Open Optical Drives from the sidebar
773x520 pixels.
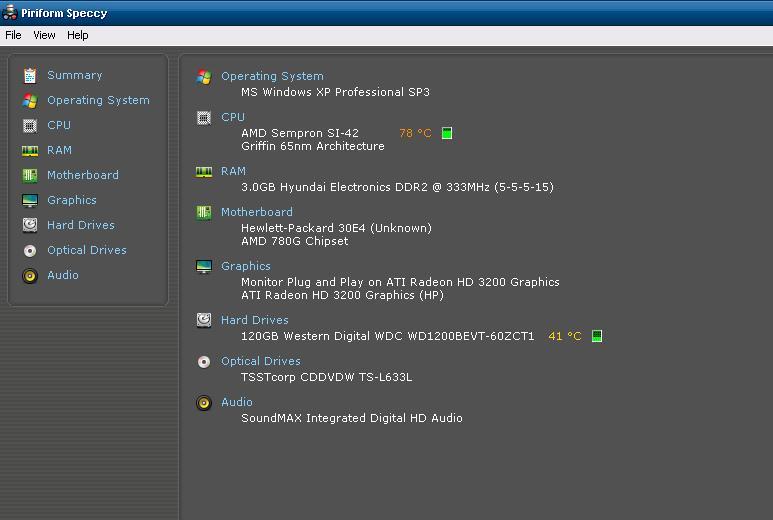point(87,250)
